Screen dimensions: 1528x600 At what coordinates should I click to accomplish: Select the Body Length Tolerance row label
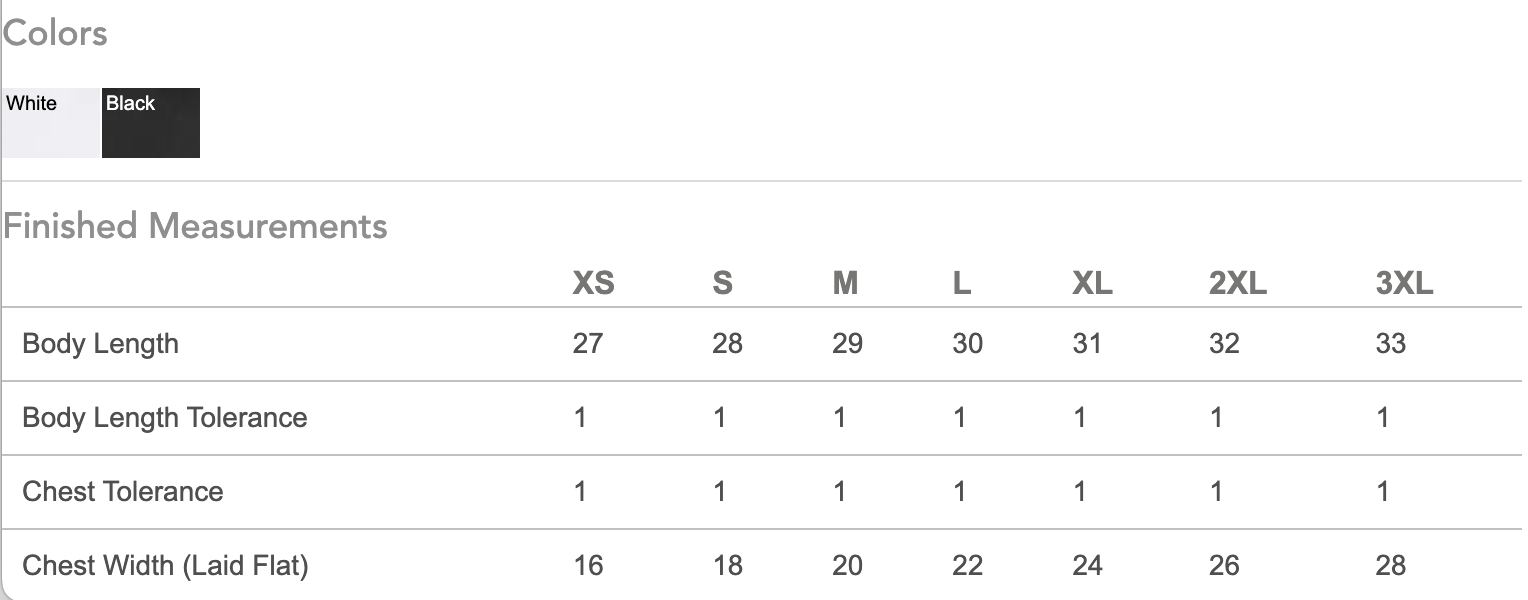164,417
